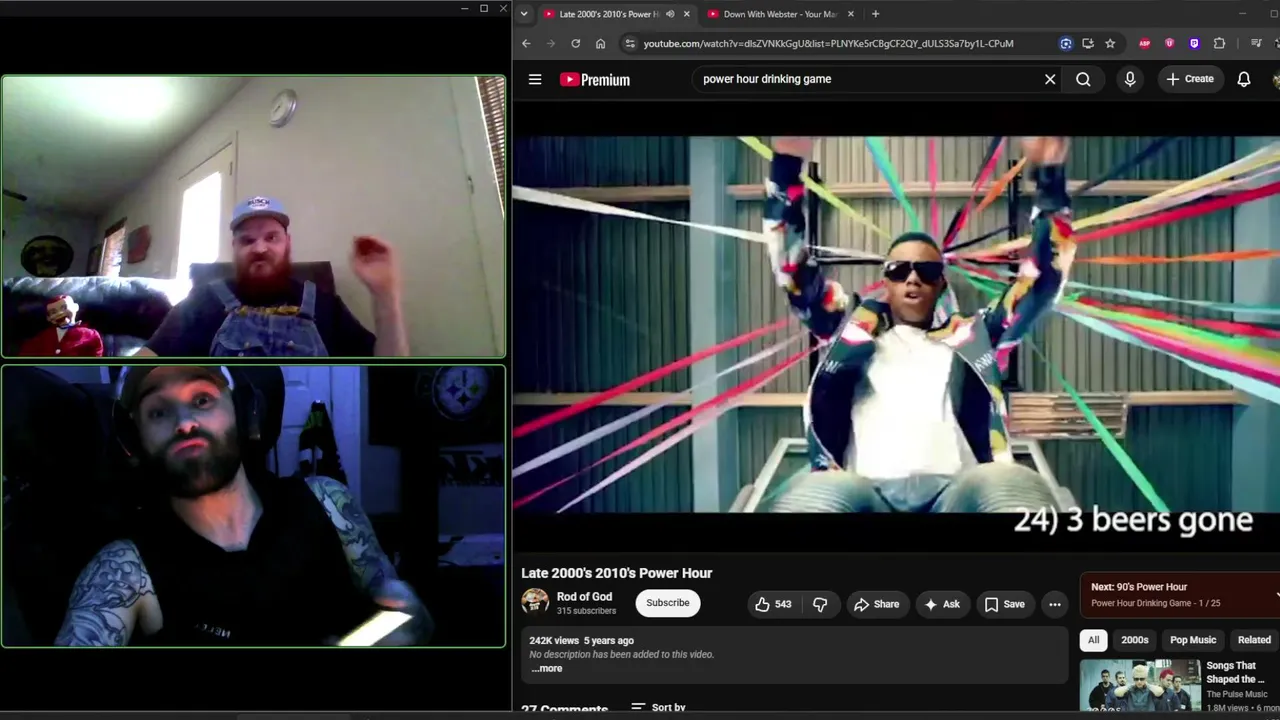Open browser media controls icon
The image size is (1280, 720).
coord(1256,43)
